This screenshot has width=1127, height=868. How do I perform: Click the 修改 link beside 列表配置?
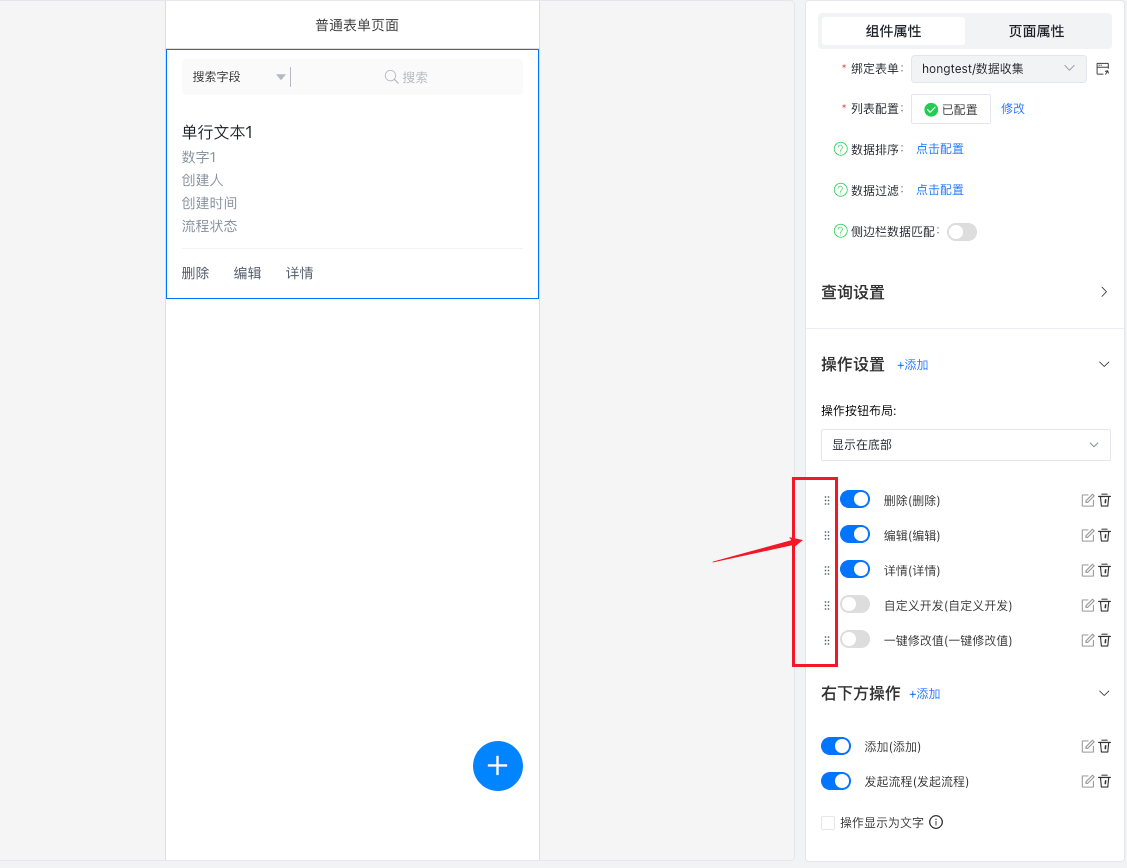[1013, 109]
